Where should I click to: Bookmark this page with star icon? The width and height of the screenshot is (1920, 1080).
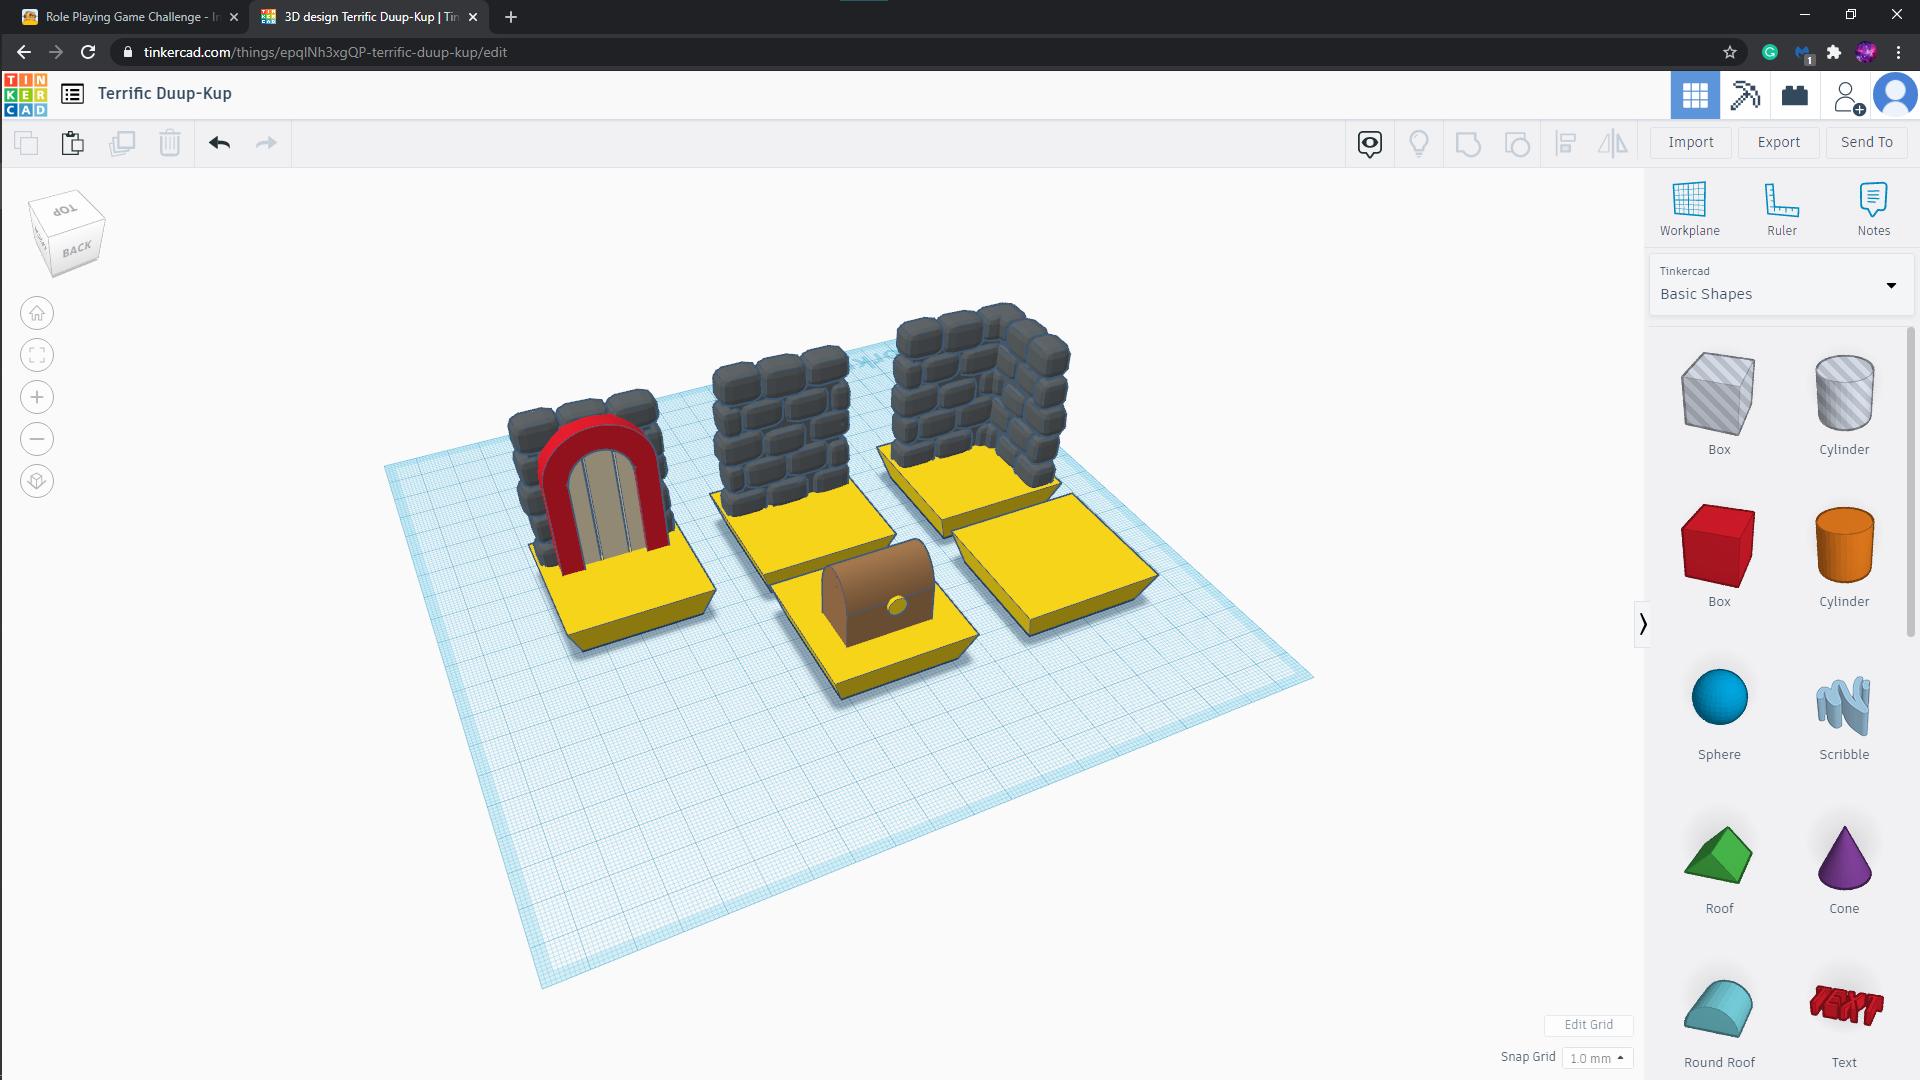point(1730,52)
